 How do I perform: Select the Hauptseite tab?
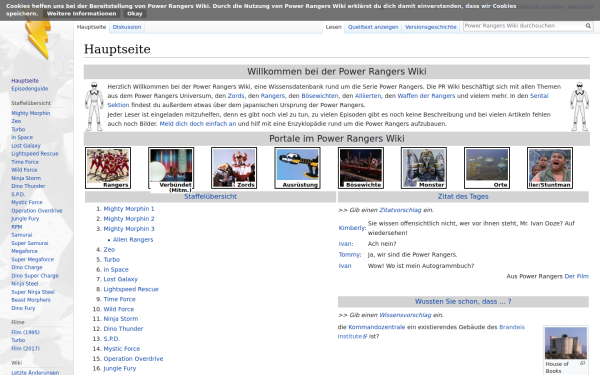pyautogui.click(x=91, y=27)
